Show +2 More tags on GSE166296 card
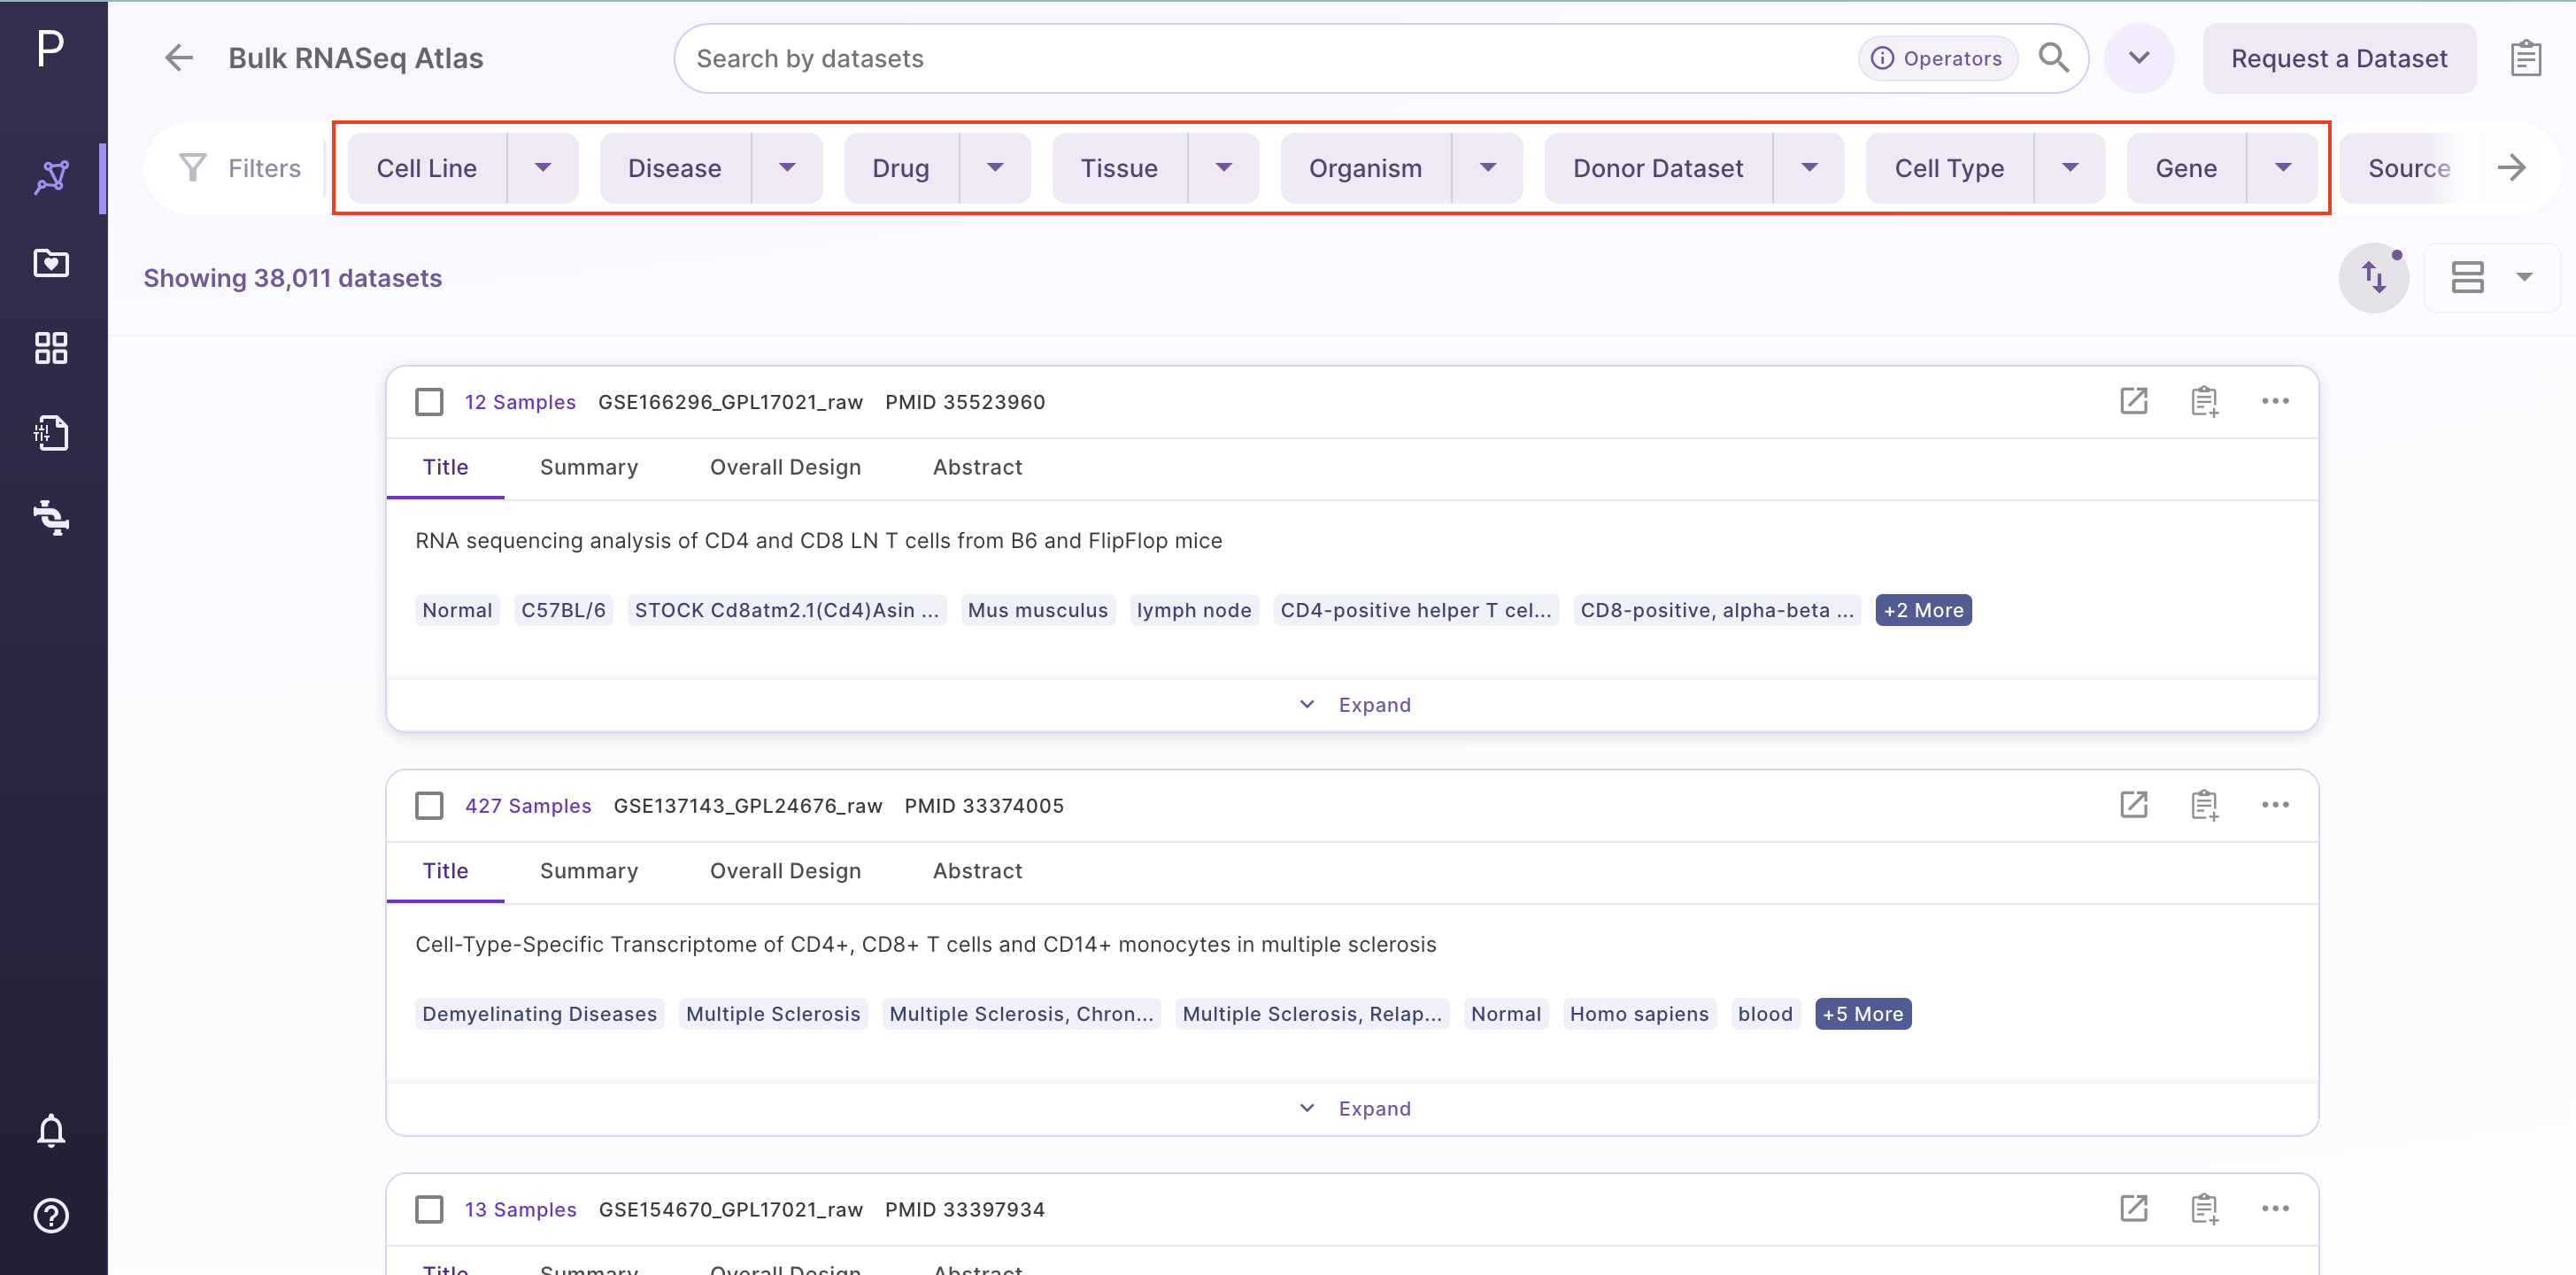2576x1275 pixels. click(1923, 610)
